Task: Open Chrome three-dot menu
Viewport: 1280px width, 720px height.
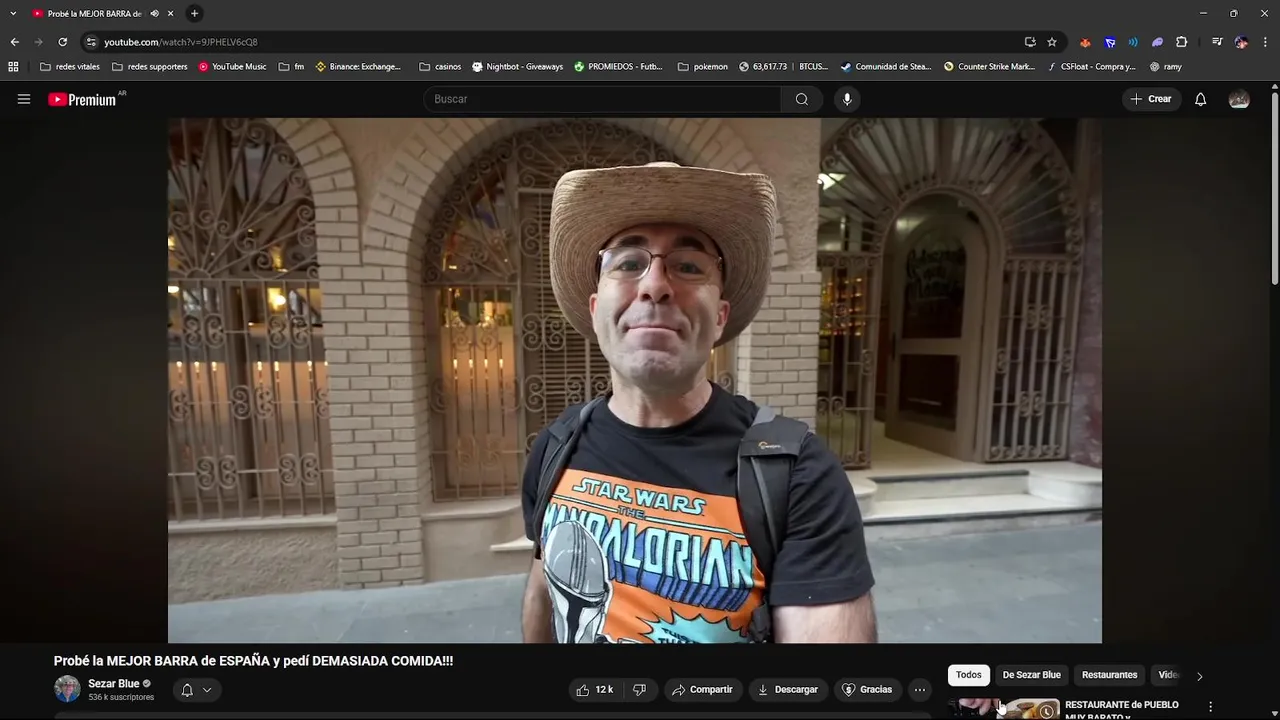Action: tap(1265, 42)
